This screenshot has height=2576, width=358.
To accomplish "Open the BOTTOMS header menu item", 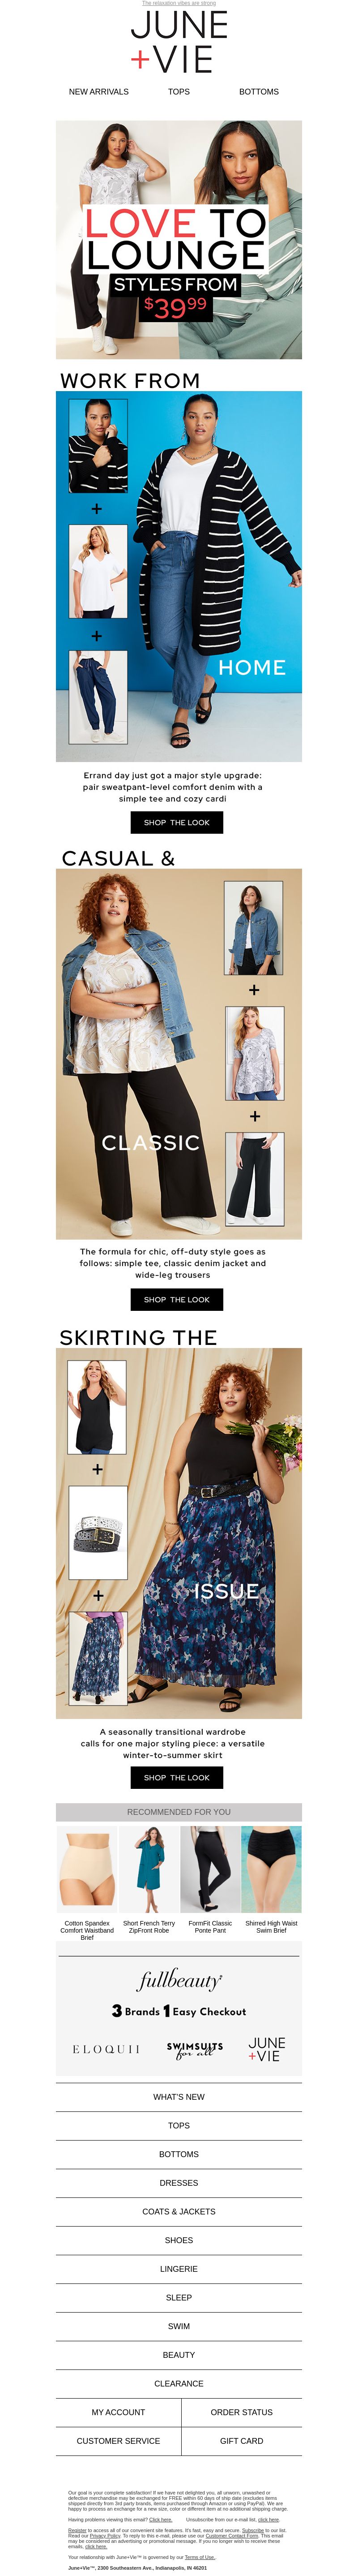I will (259, 91).
